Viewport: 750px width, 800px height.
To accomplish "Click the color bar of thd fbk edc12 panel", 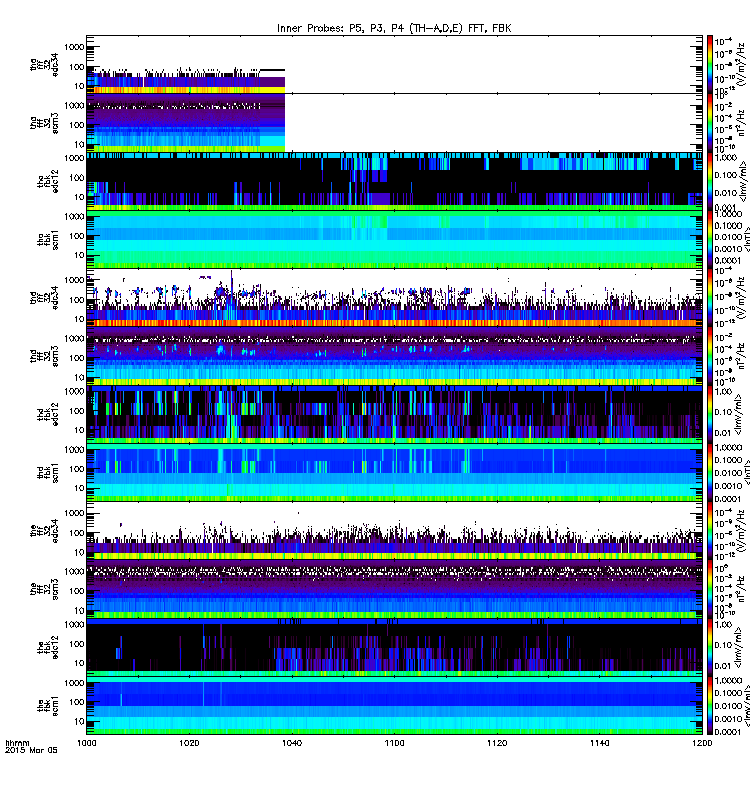I will (709, 414).
